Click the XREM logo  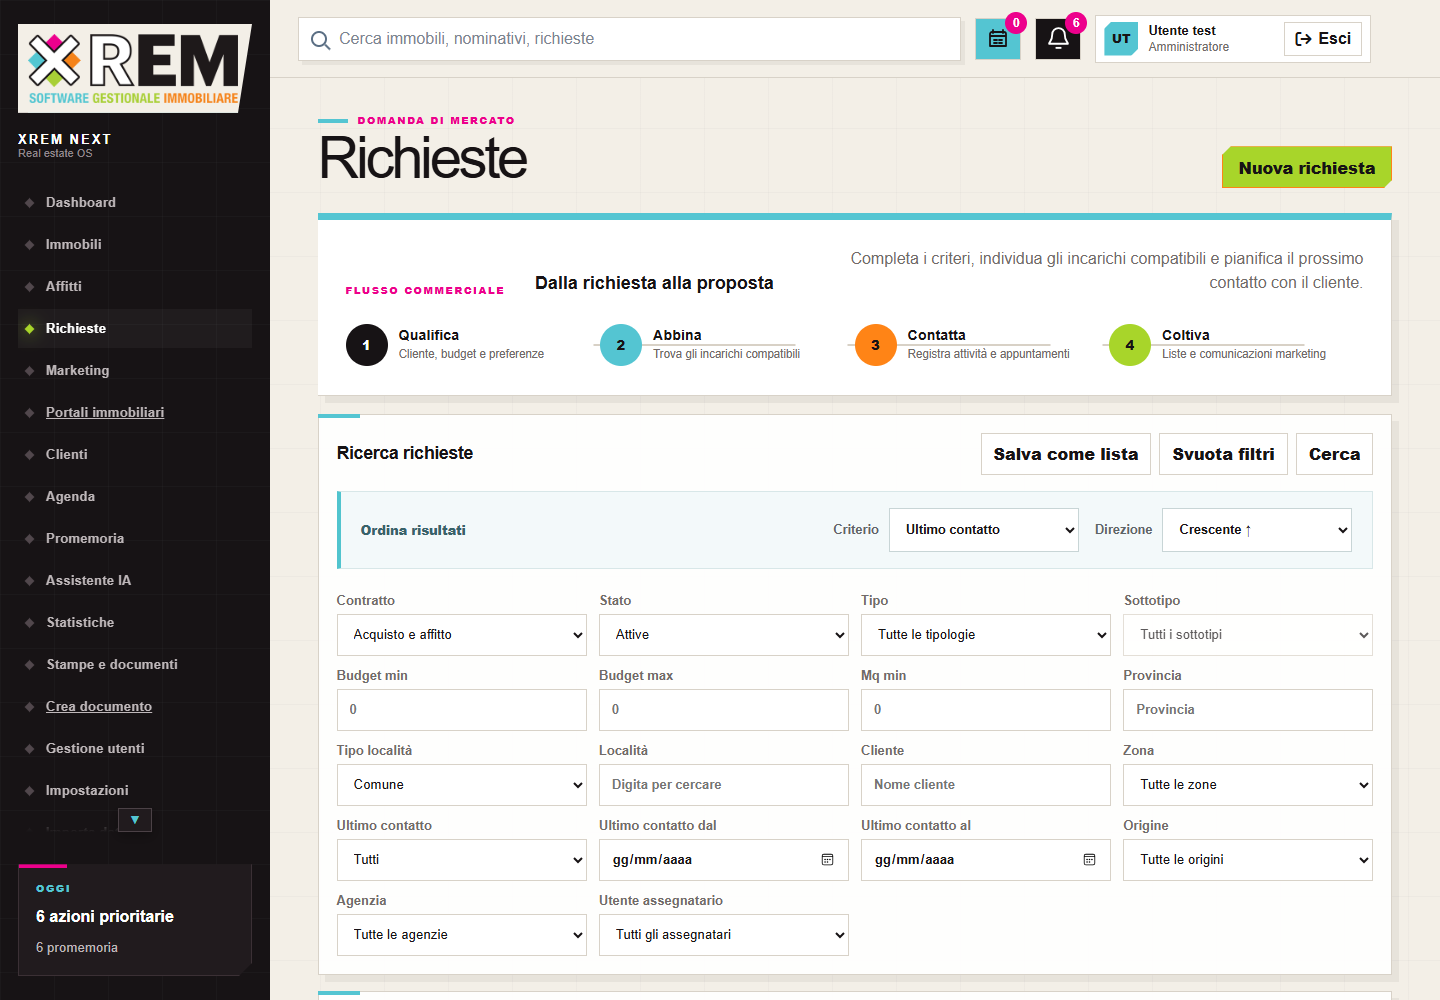click(135, 68)
